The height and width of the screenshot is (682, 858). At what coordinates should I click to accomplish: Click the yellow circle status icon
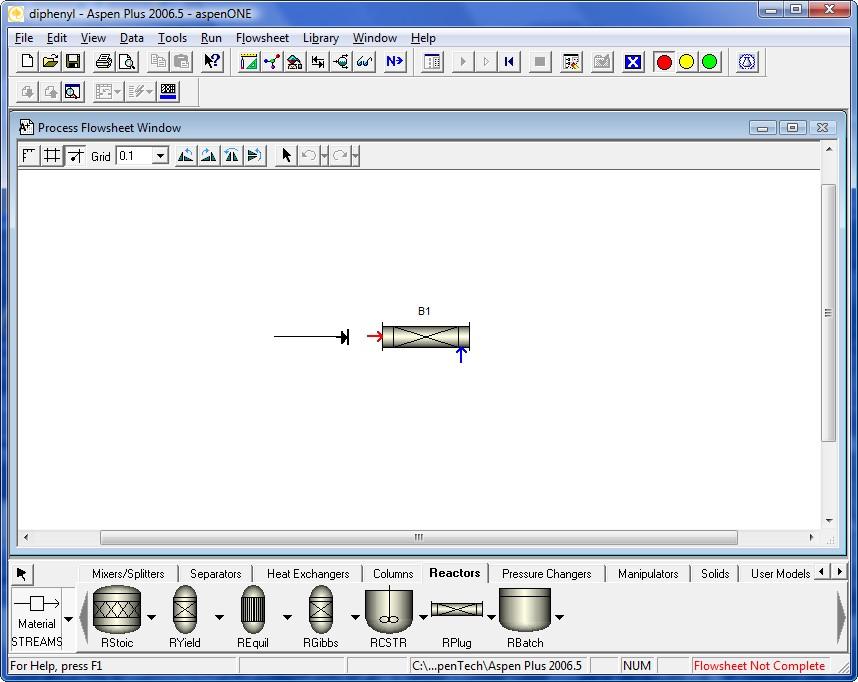[x=686, y=61]
